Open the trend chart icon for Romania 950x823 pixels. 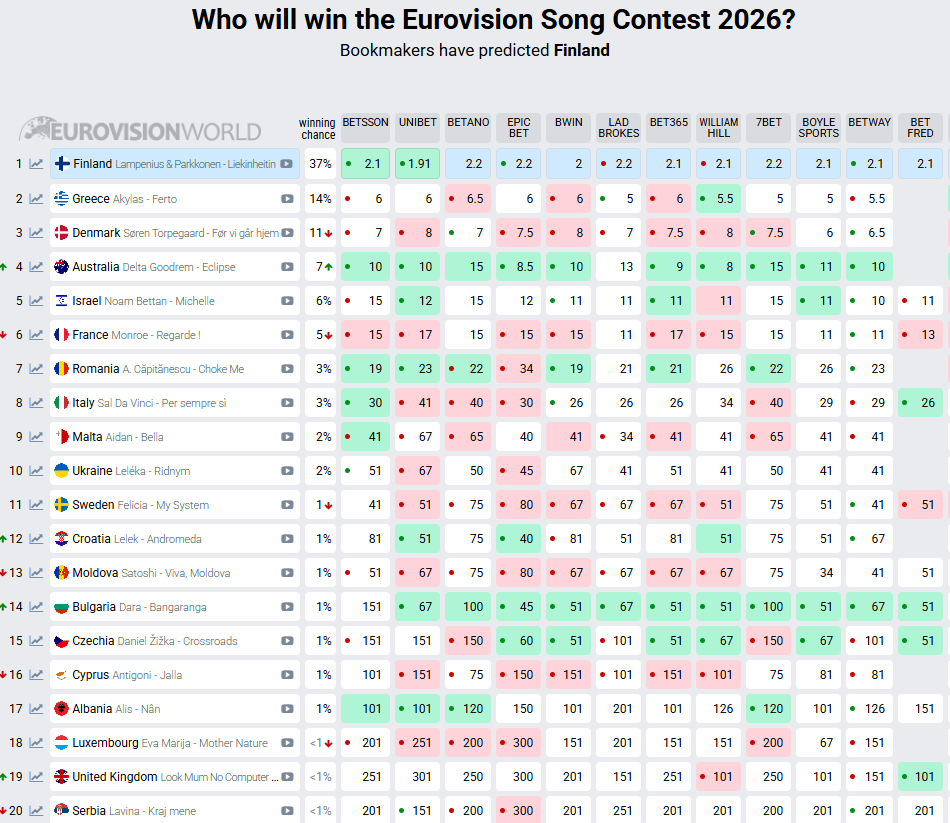[36, 368]
